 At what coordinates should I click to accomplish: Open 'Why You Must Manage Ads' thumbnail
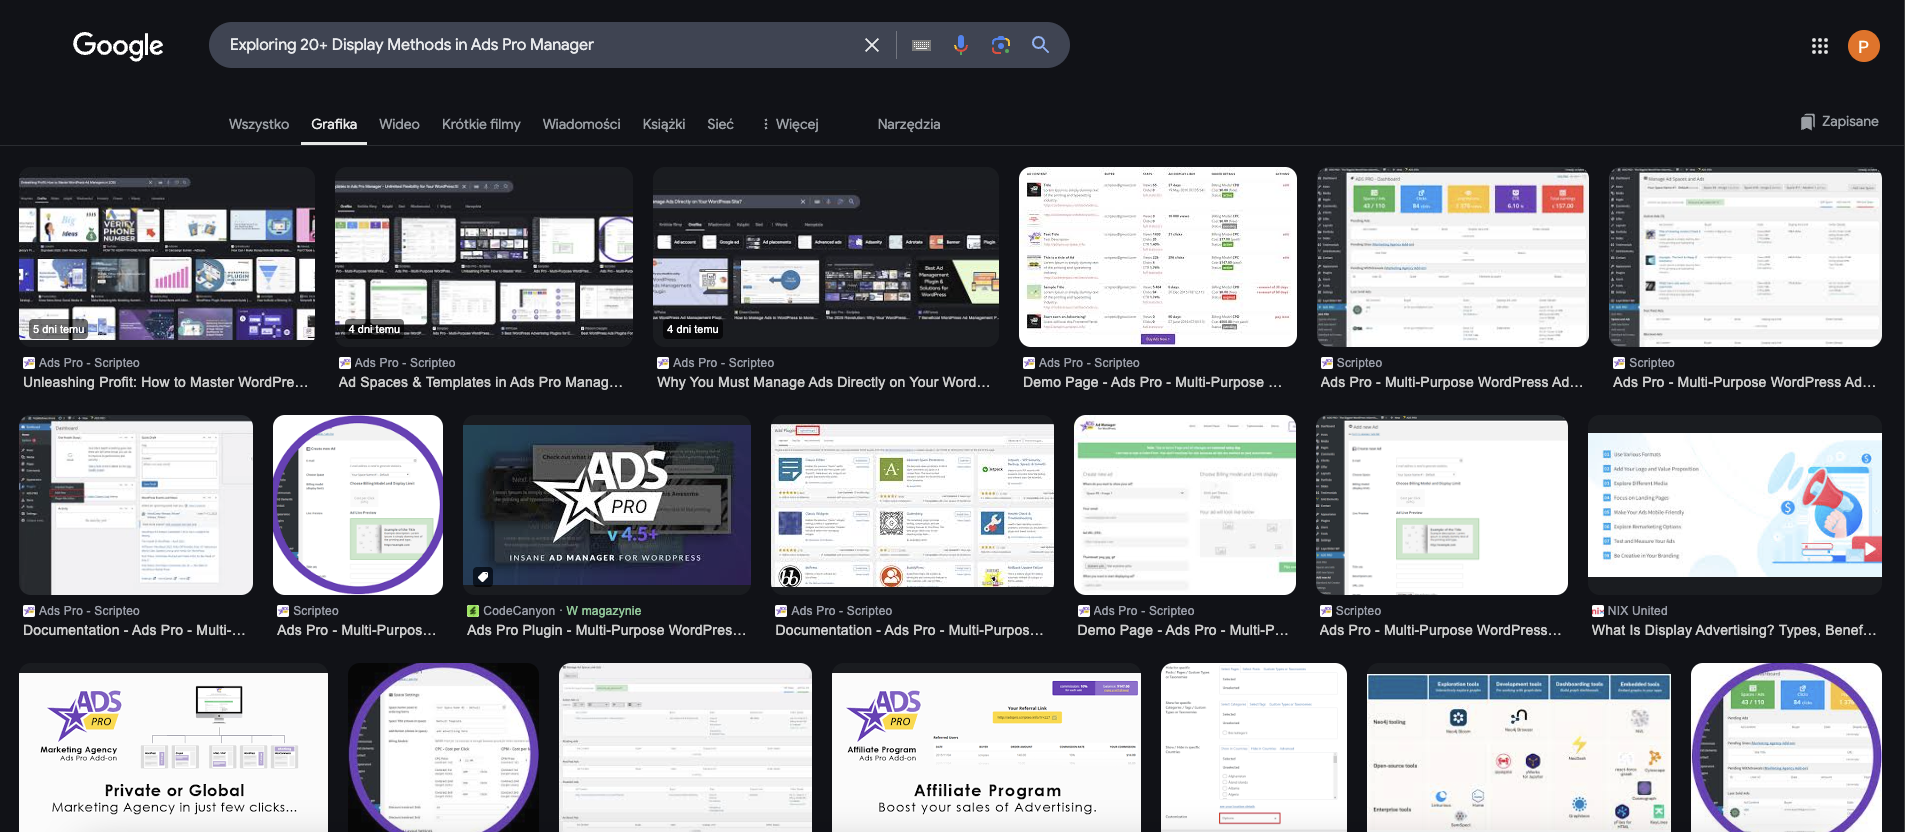point(826,257)
